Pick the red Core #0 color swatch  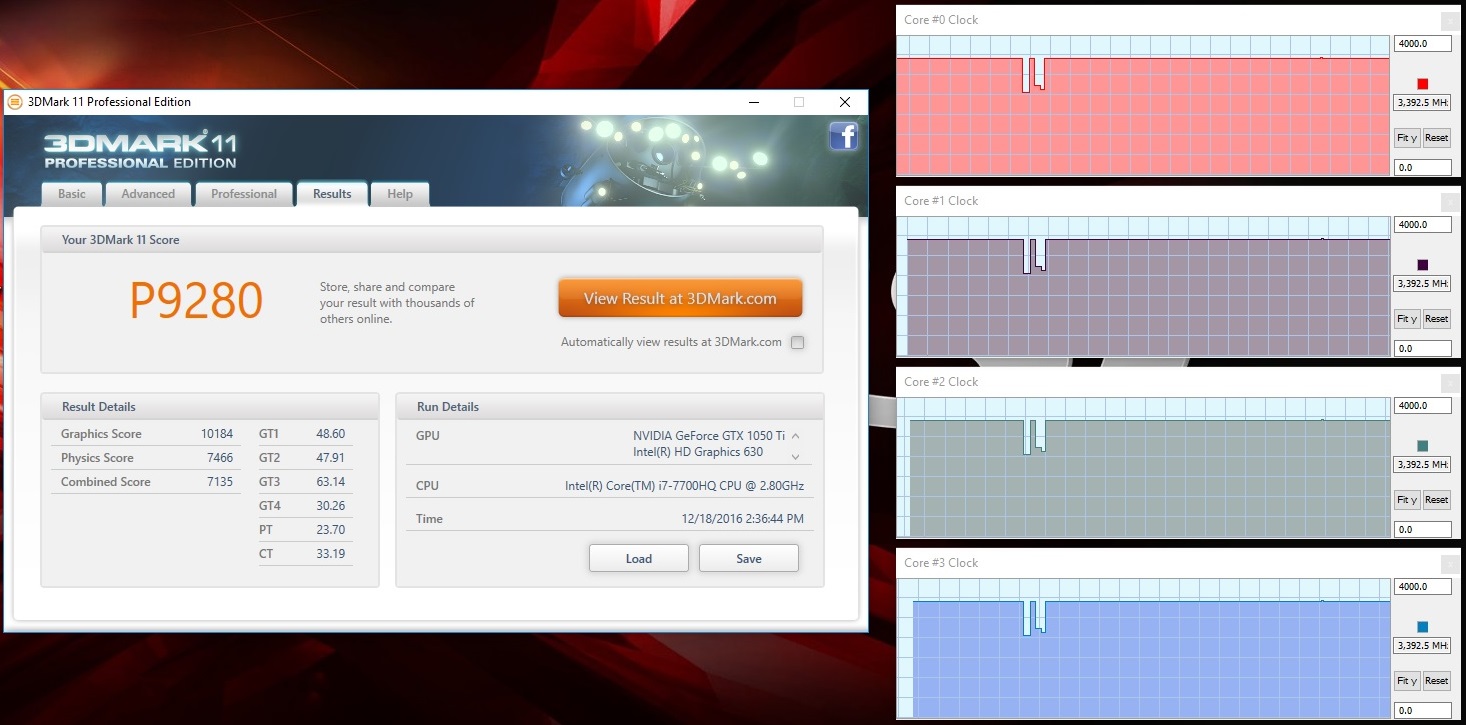(x=1423, y=84)
